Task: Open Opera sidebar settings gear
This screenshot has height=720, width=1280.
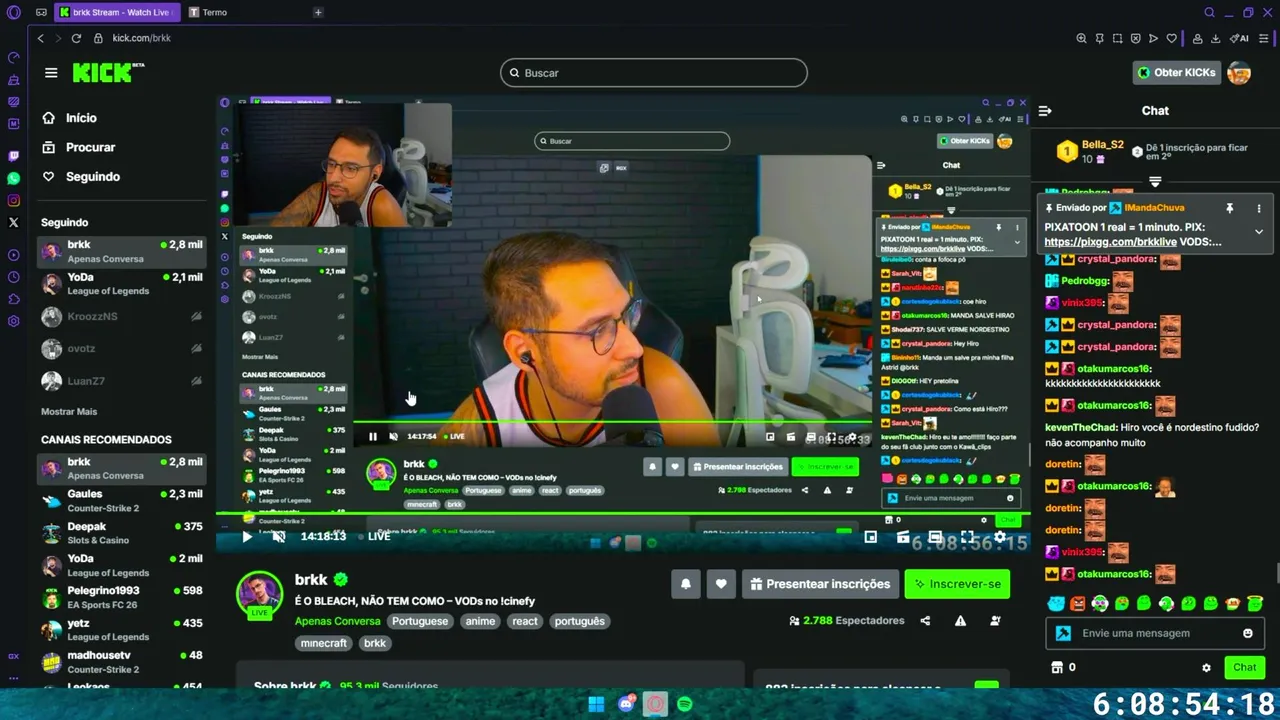Action: click(x=13, y=321)
